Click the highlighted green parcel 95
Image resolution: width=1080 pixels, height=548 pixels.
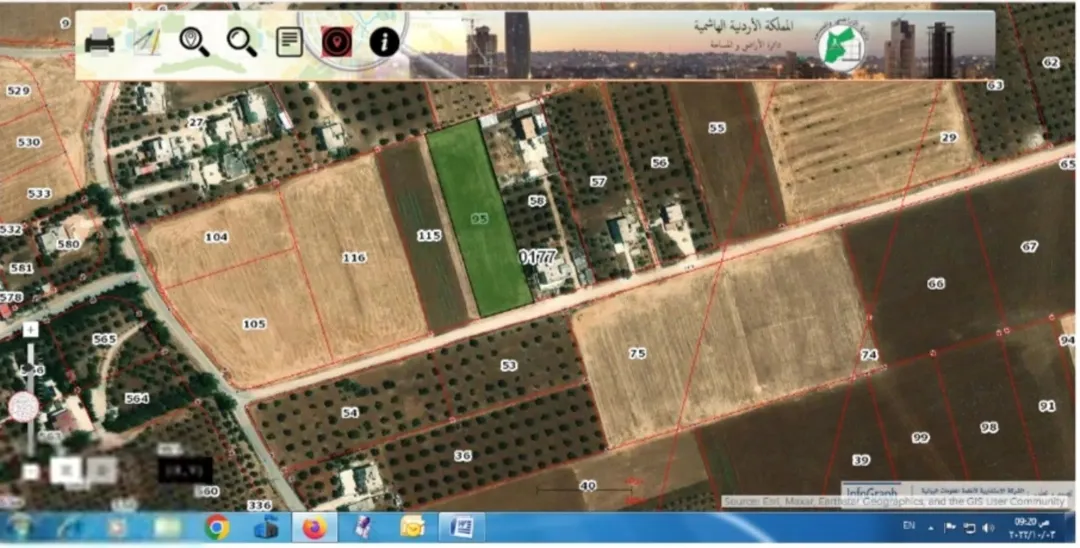point(479,218)
